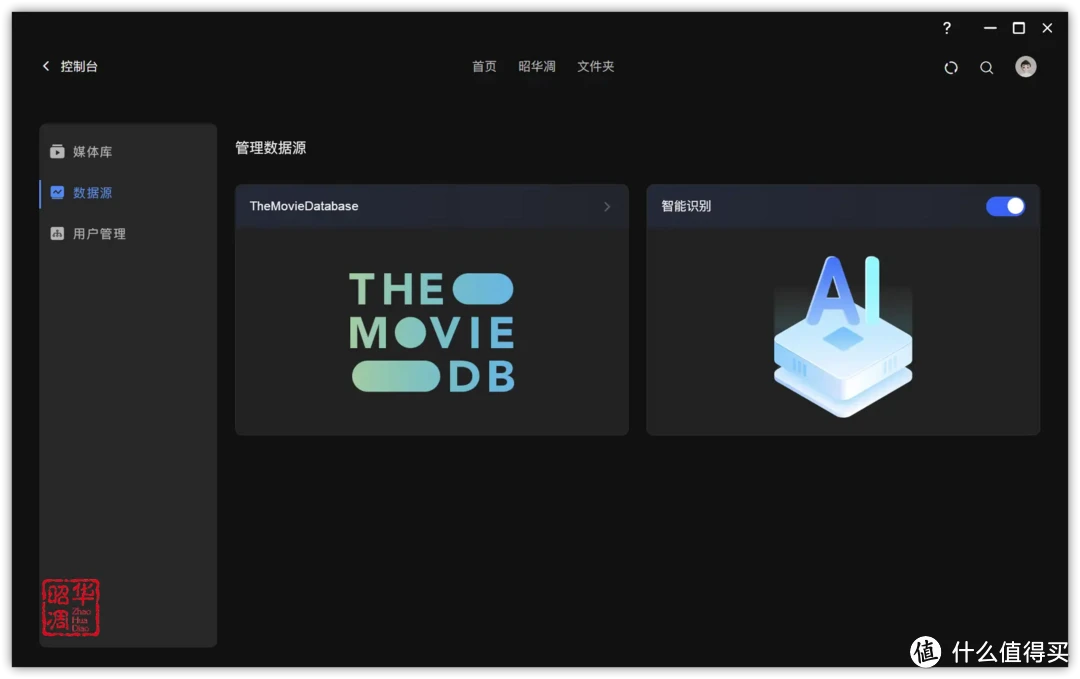Open TheMovieDatabase details with the right arrow
1080x679 pixels.
[607, 206]
